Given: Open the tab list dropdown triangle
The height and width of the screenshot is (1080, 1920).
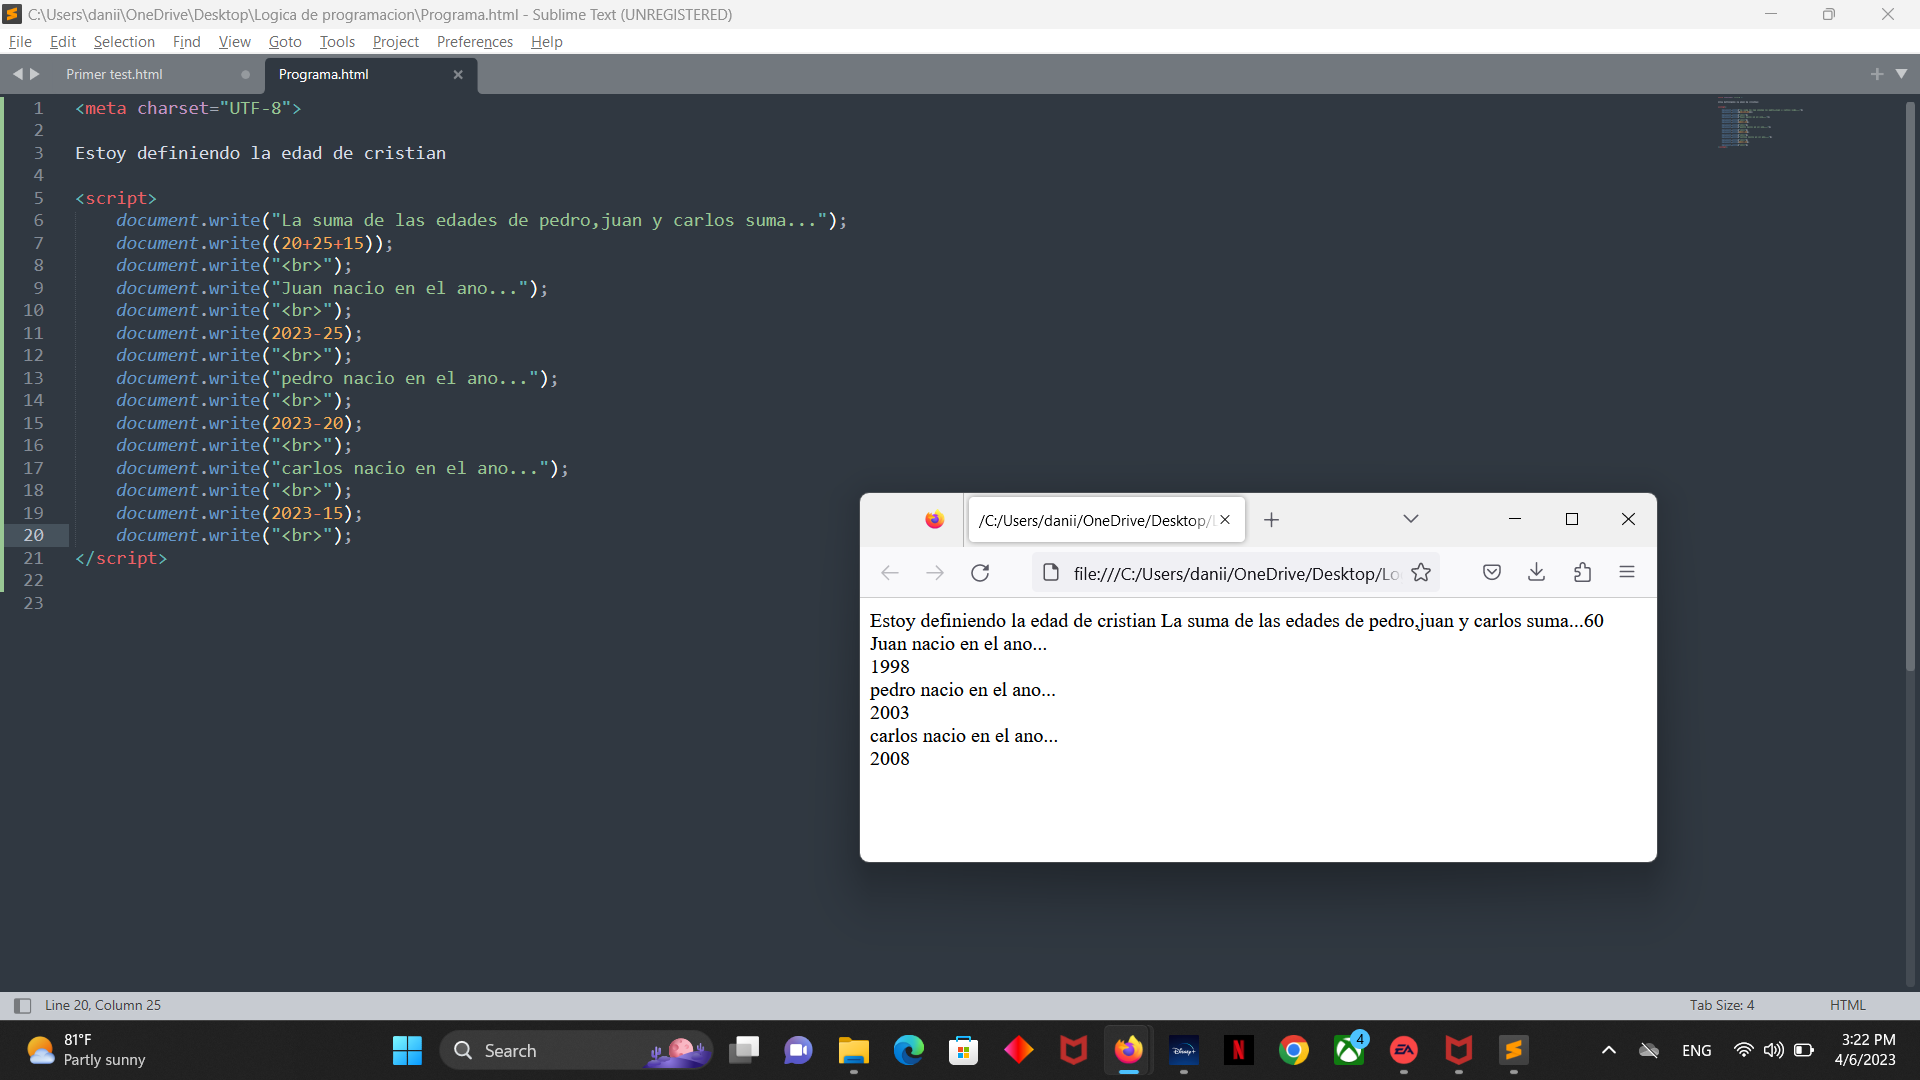Looking at the screenshot, I should [1901, 74].
